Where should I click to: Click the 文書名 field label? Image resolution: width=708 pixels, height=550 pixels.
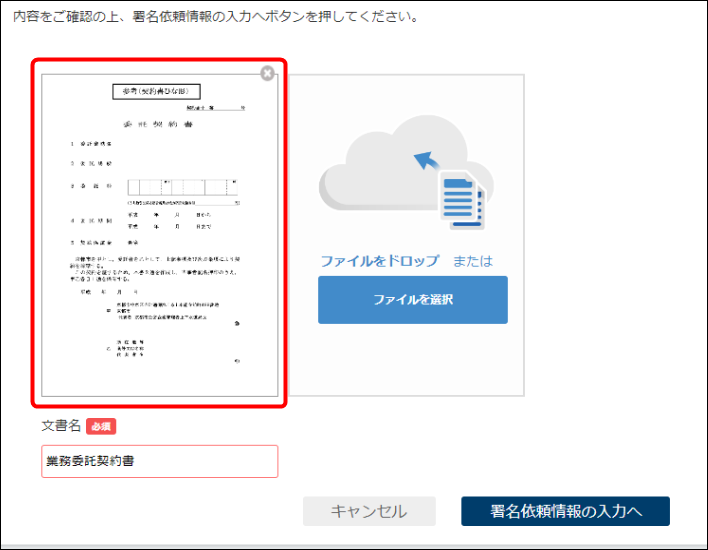tap(60, 426)
